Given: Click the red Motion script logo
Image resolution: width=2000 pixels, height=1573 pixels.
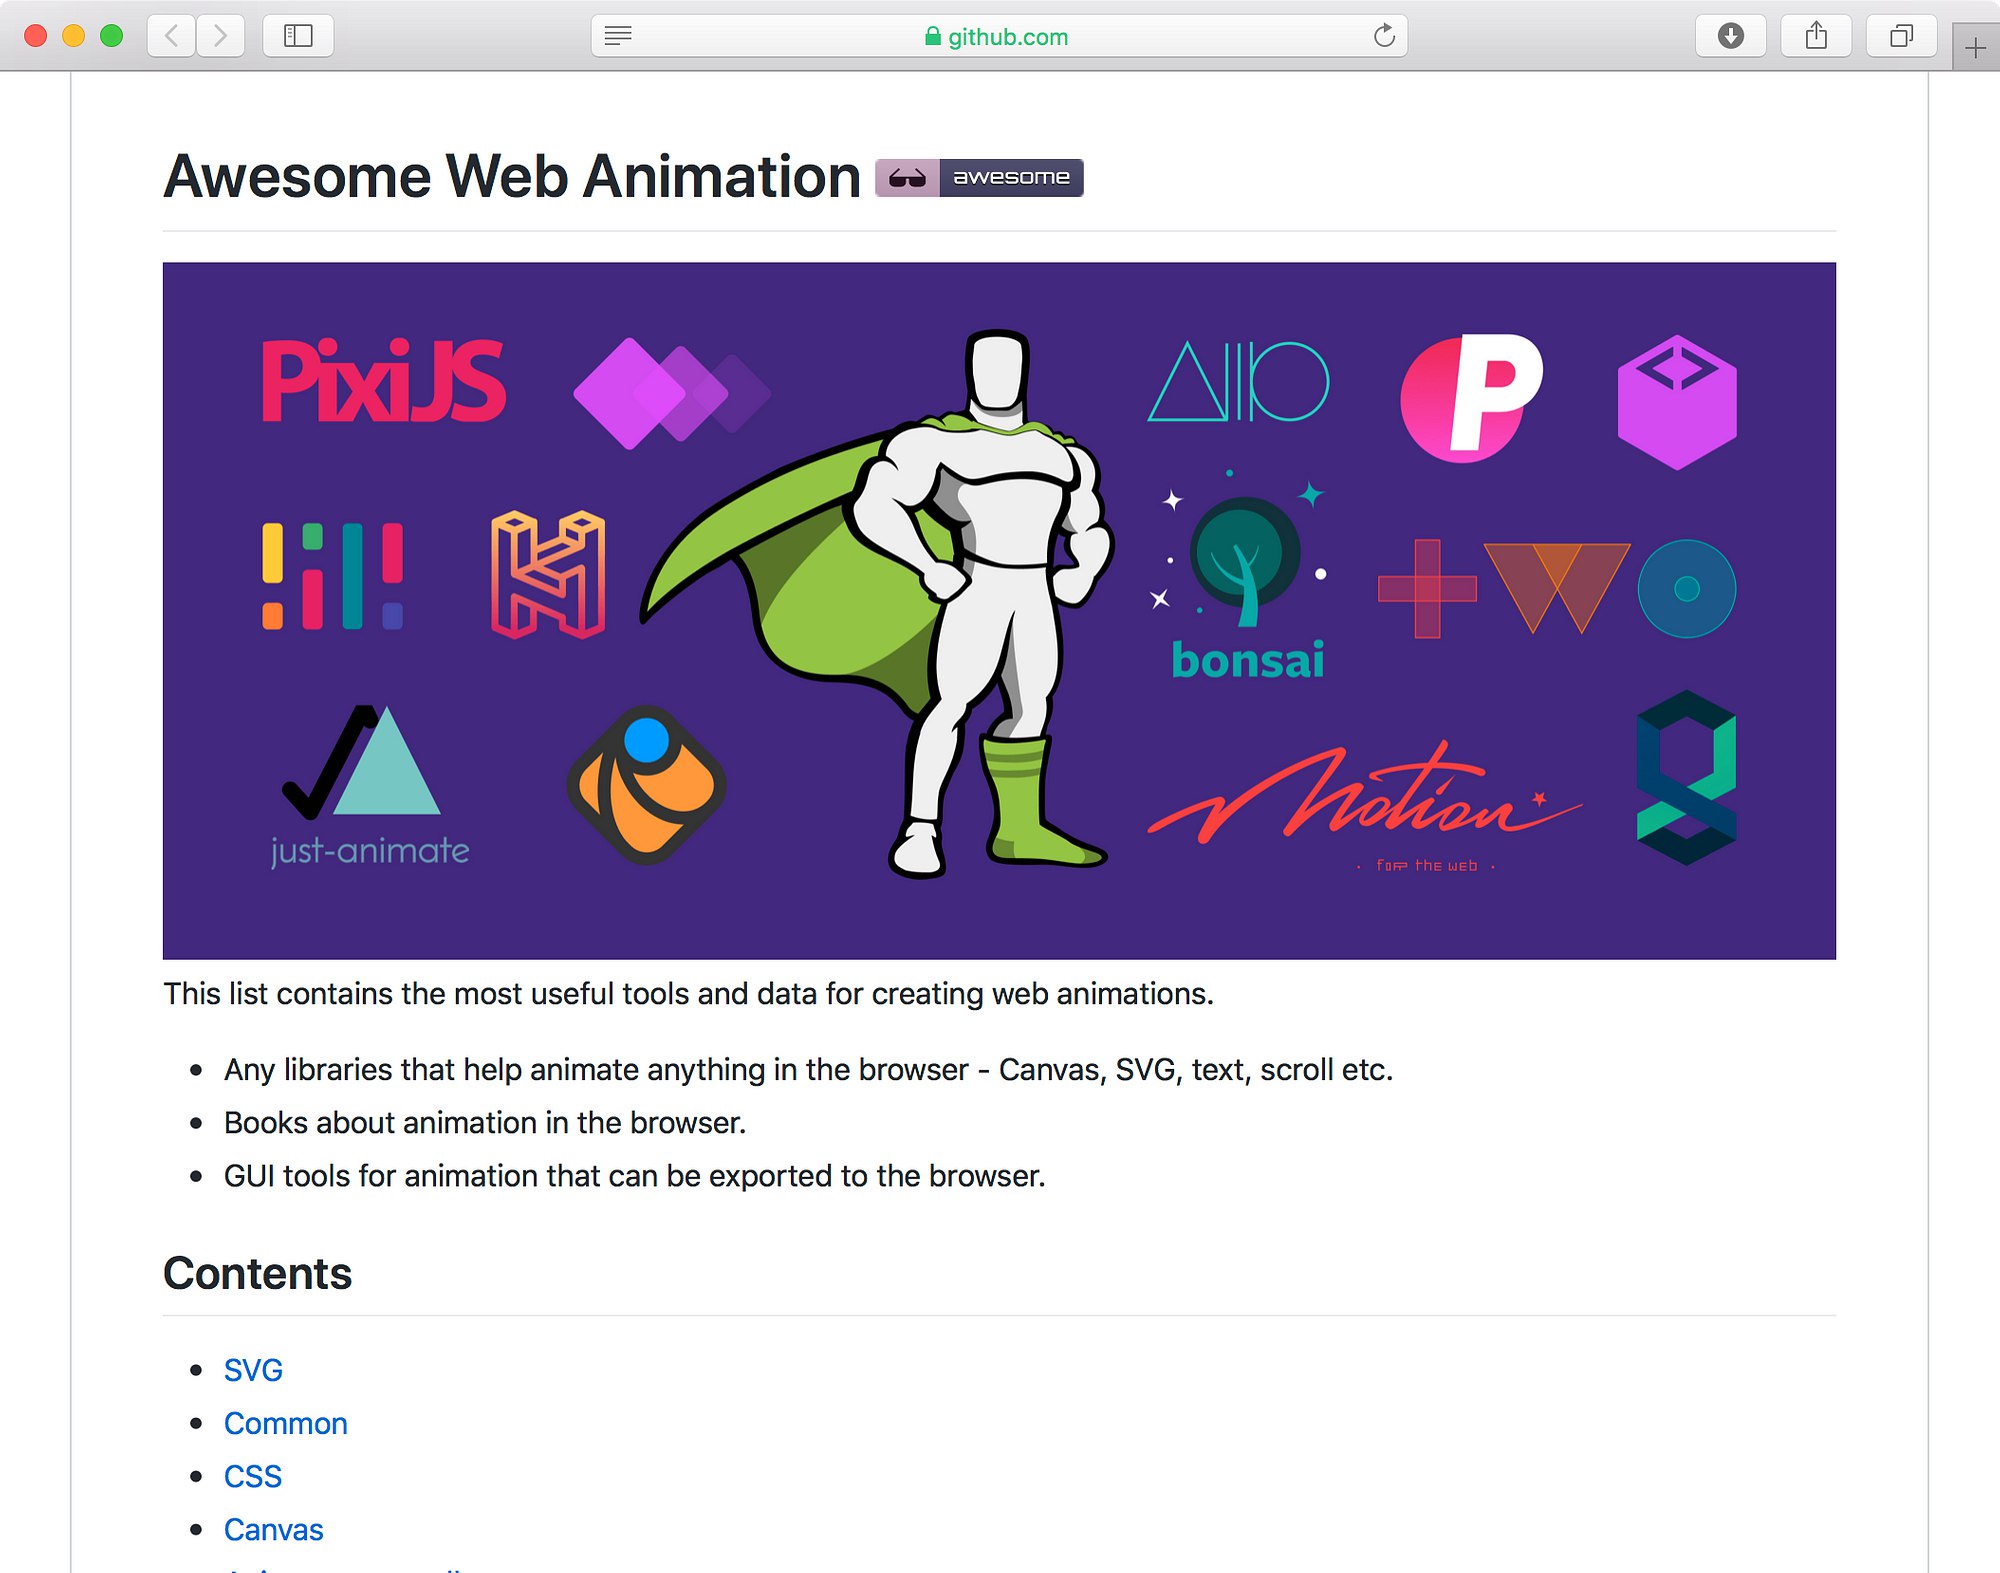Looking at the screenshot, I should (x=1365, y=808).
